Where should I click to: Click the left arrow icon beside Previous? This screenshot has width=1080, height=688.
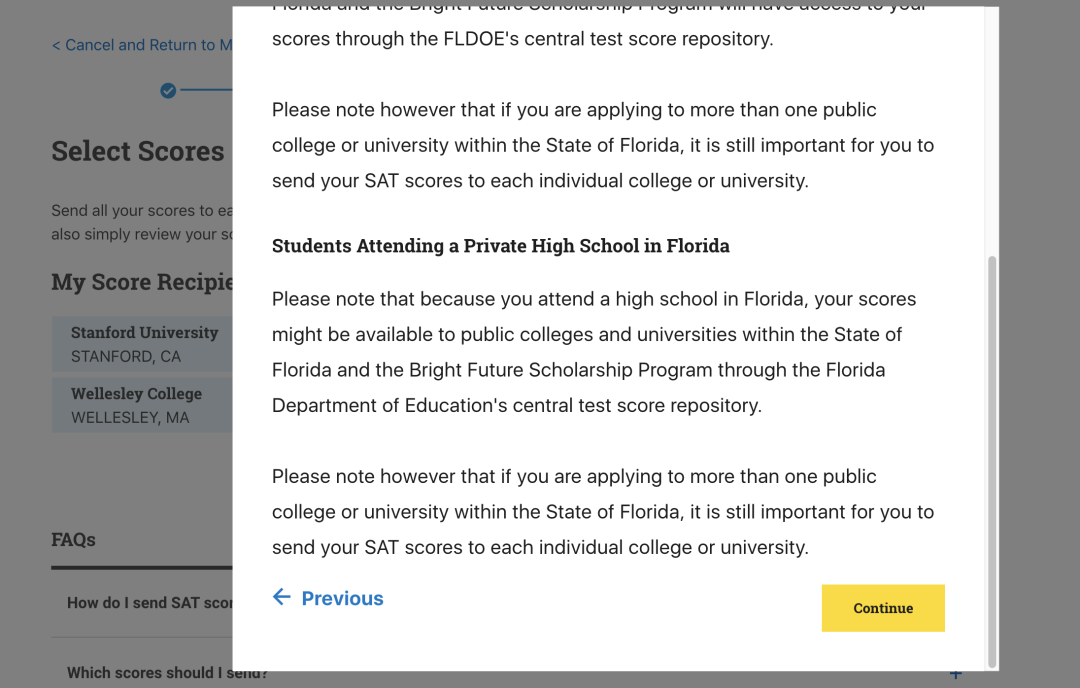click(x=282, y=597)
